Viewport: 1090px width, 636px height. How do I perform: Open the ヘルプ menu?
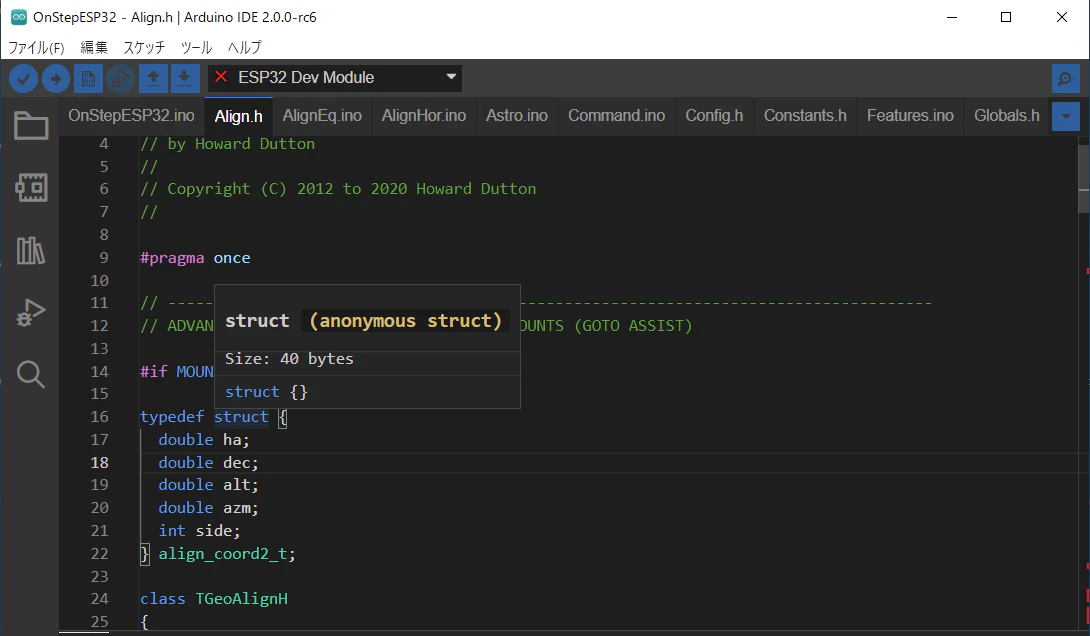[x=245, y=47]
